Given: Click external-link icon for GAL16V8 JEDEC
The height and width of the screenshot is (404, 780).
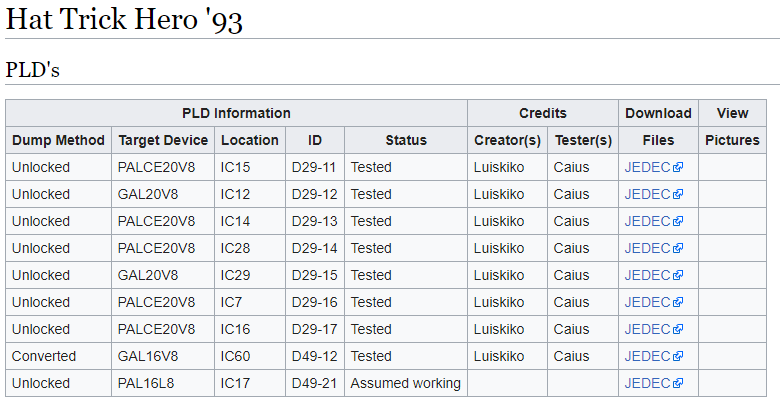Looking at the screenshot, I should tap(678, 356).
